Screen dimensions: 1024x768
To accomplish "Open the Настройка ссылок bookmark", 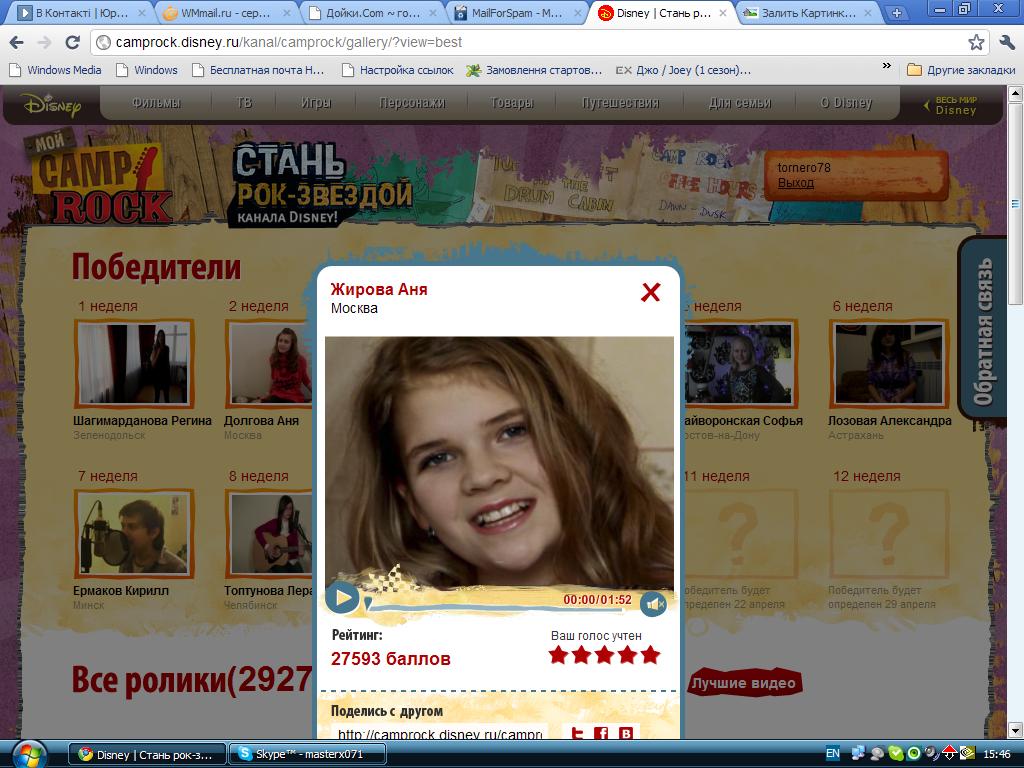I will click(398, 70).
